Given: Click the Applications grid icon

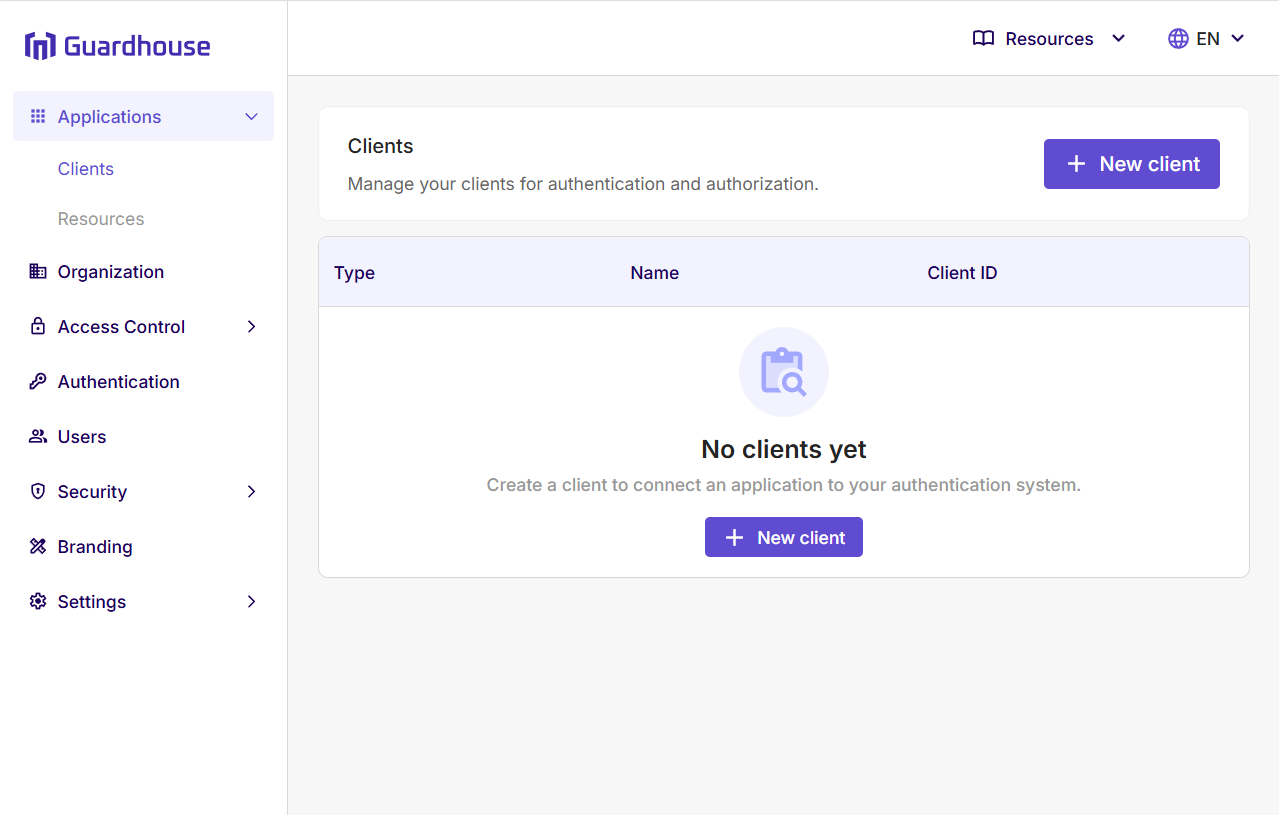Looking at the screenshot, I should 37,116.
